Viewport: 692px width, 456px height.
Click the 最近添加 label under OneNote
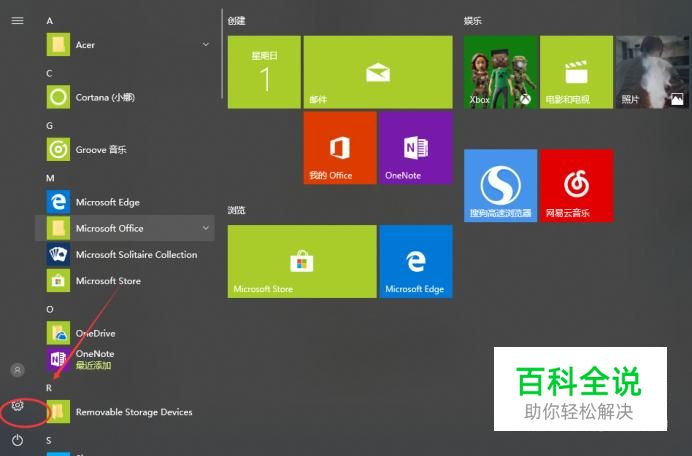point(94,365)
